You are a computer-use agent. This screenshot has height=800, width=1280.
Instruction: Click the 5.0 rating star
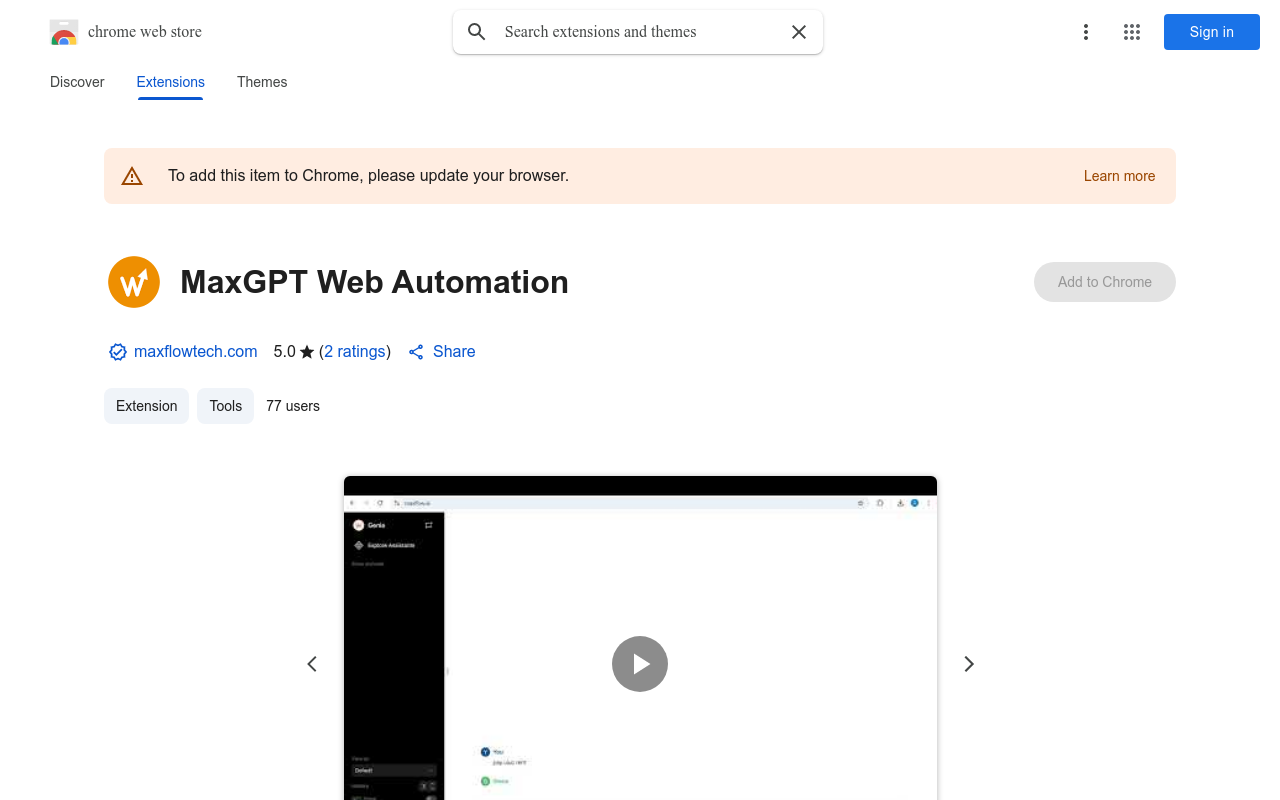pos(307,352)
